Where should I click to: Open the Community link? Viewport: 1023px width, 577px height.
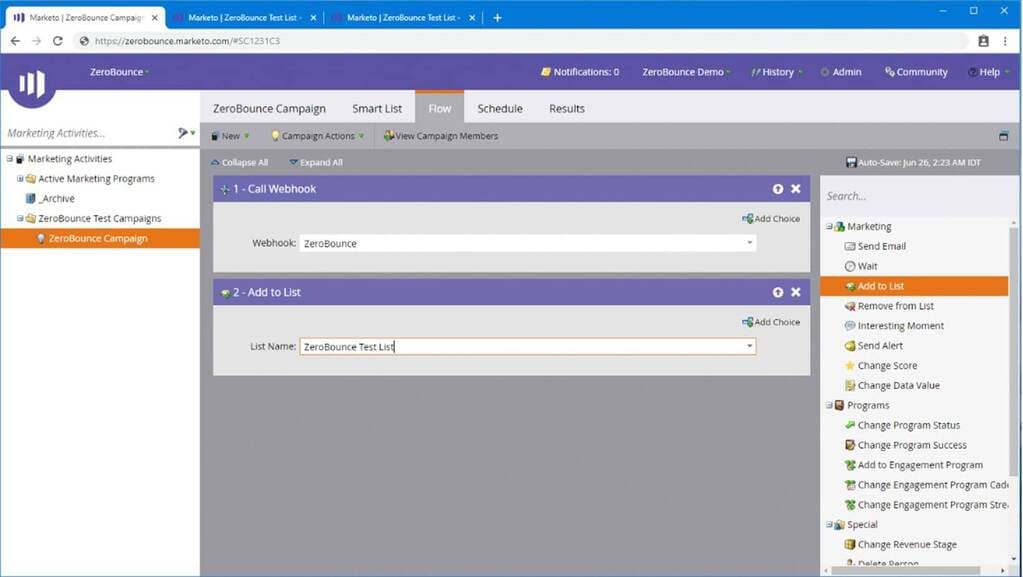916,72
